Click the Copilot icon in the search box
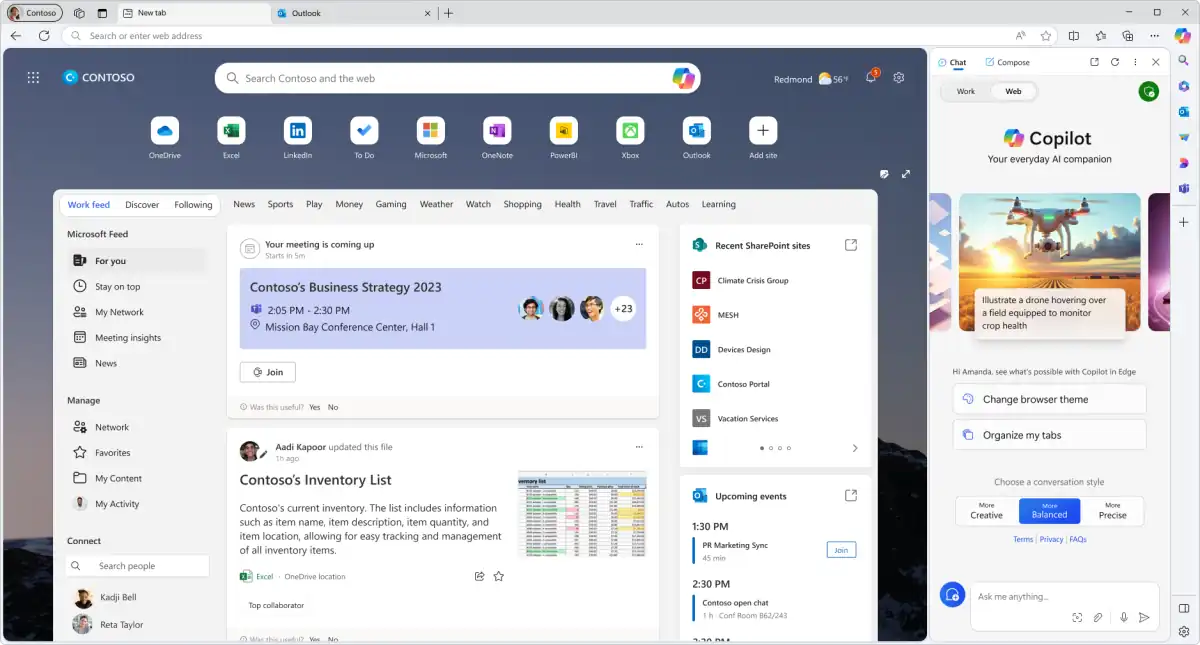Screen dimensions: 1200x645 (x=684, y=78)
